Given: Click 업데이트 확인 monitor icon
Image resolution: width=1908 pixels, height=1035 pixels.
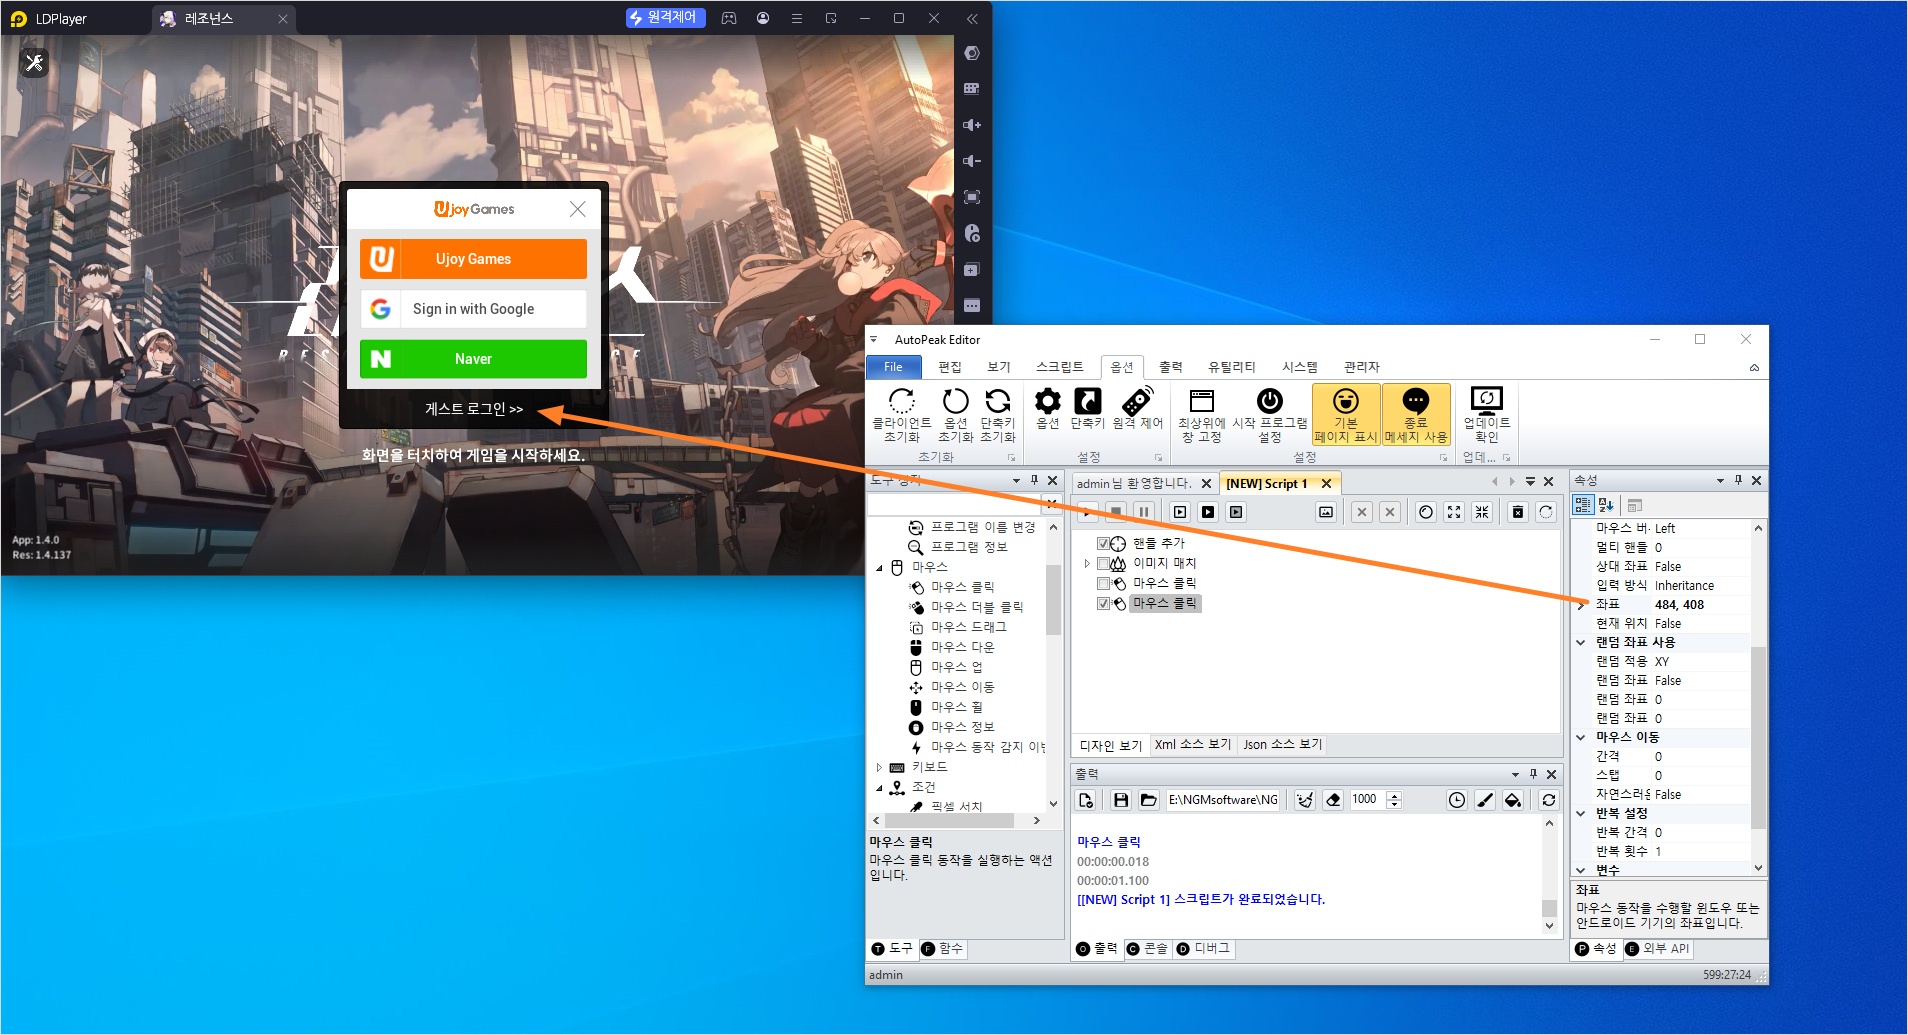Looking at the screenshot, I should [x=1486, y=415].
